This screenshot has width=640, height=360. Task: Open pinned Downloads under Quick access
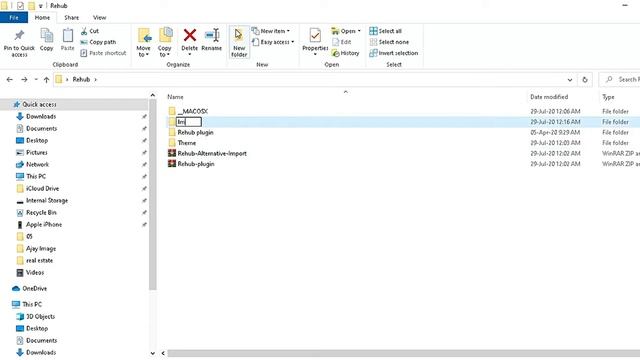tap(41, 117)
